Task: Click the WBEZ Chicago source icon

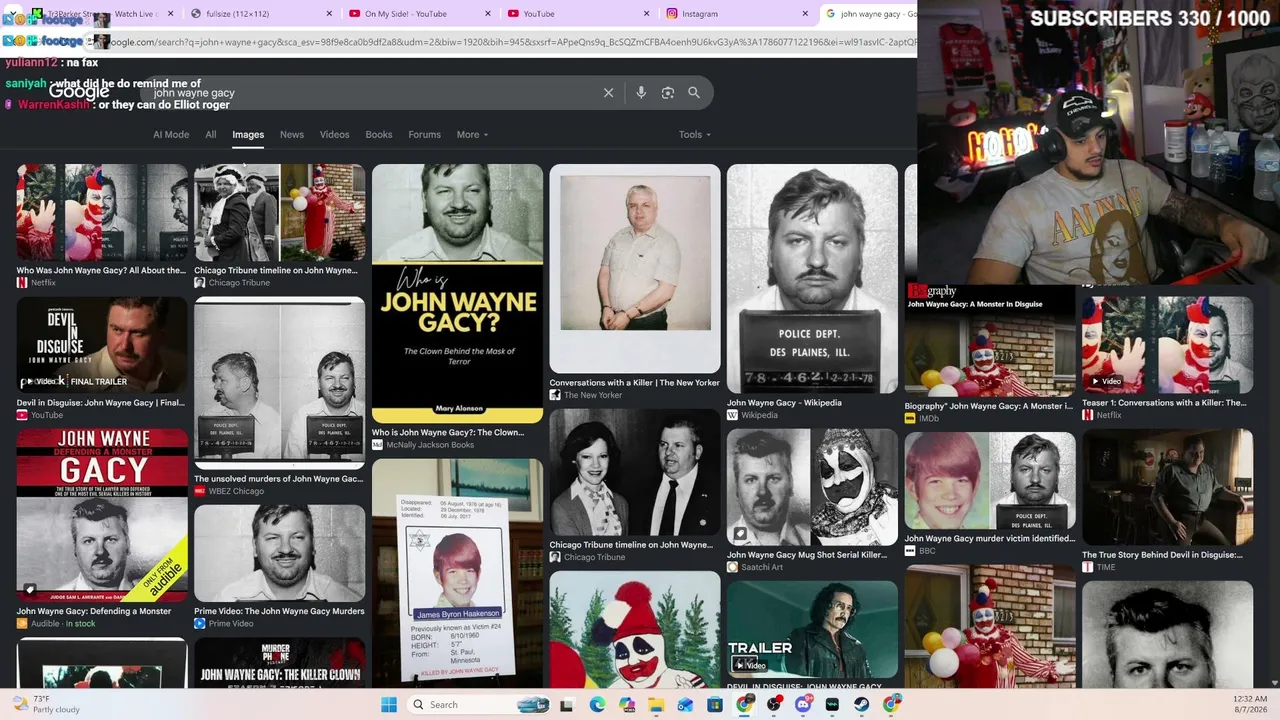Action: 199,491
